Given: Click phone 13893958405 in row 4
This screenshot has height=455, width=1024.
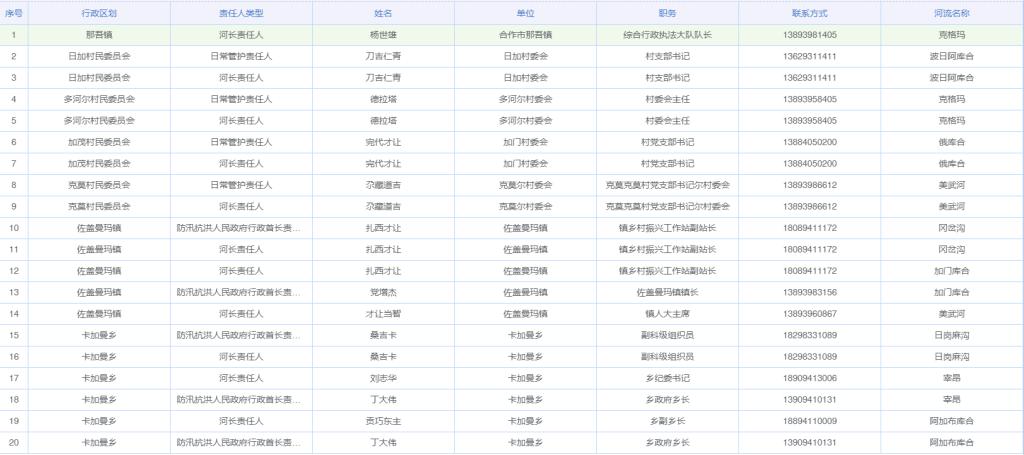Looking at the screenshot, I should [809, 99].
